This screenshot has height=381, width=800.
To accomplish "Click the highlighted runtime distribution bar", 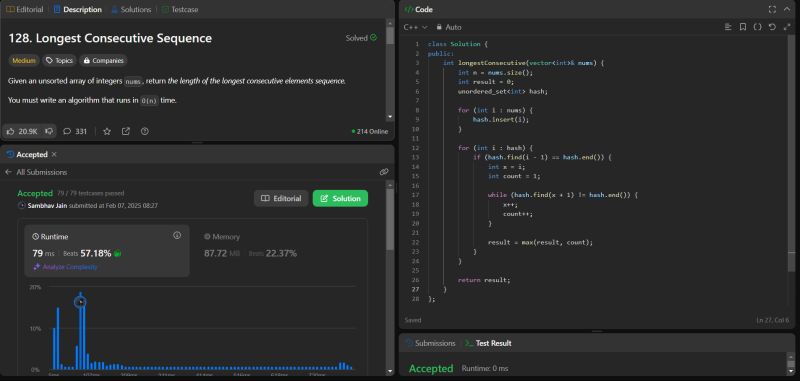I will coord(80,331).
